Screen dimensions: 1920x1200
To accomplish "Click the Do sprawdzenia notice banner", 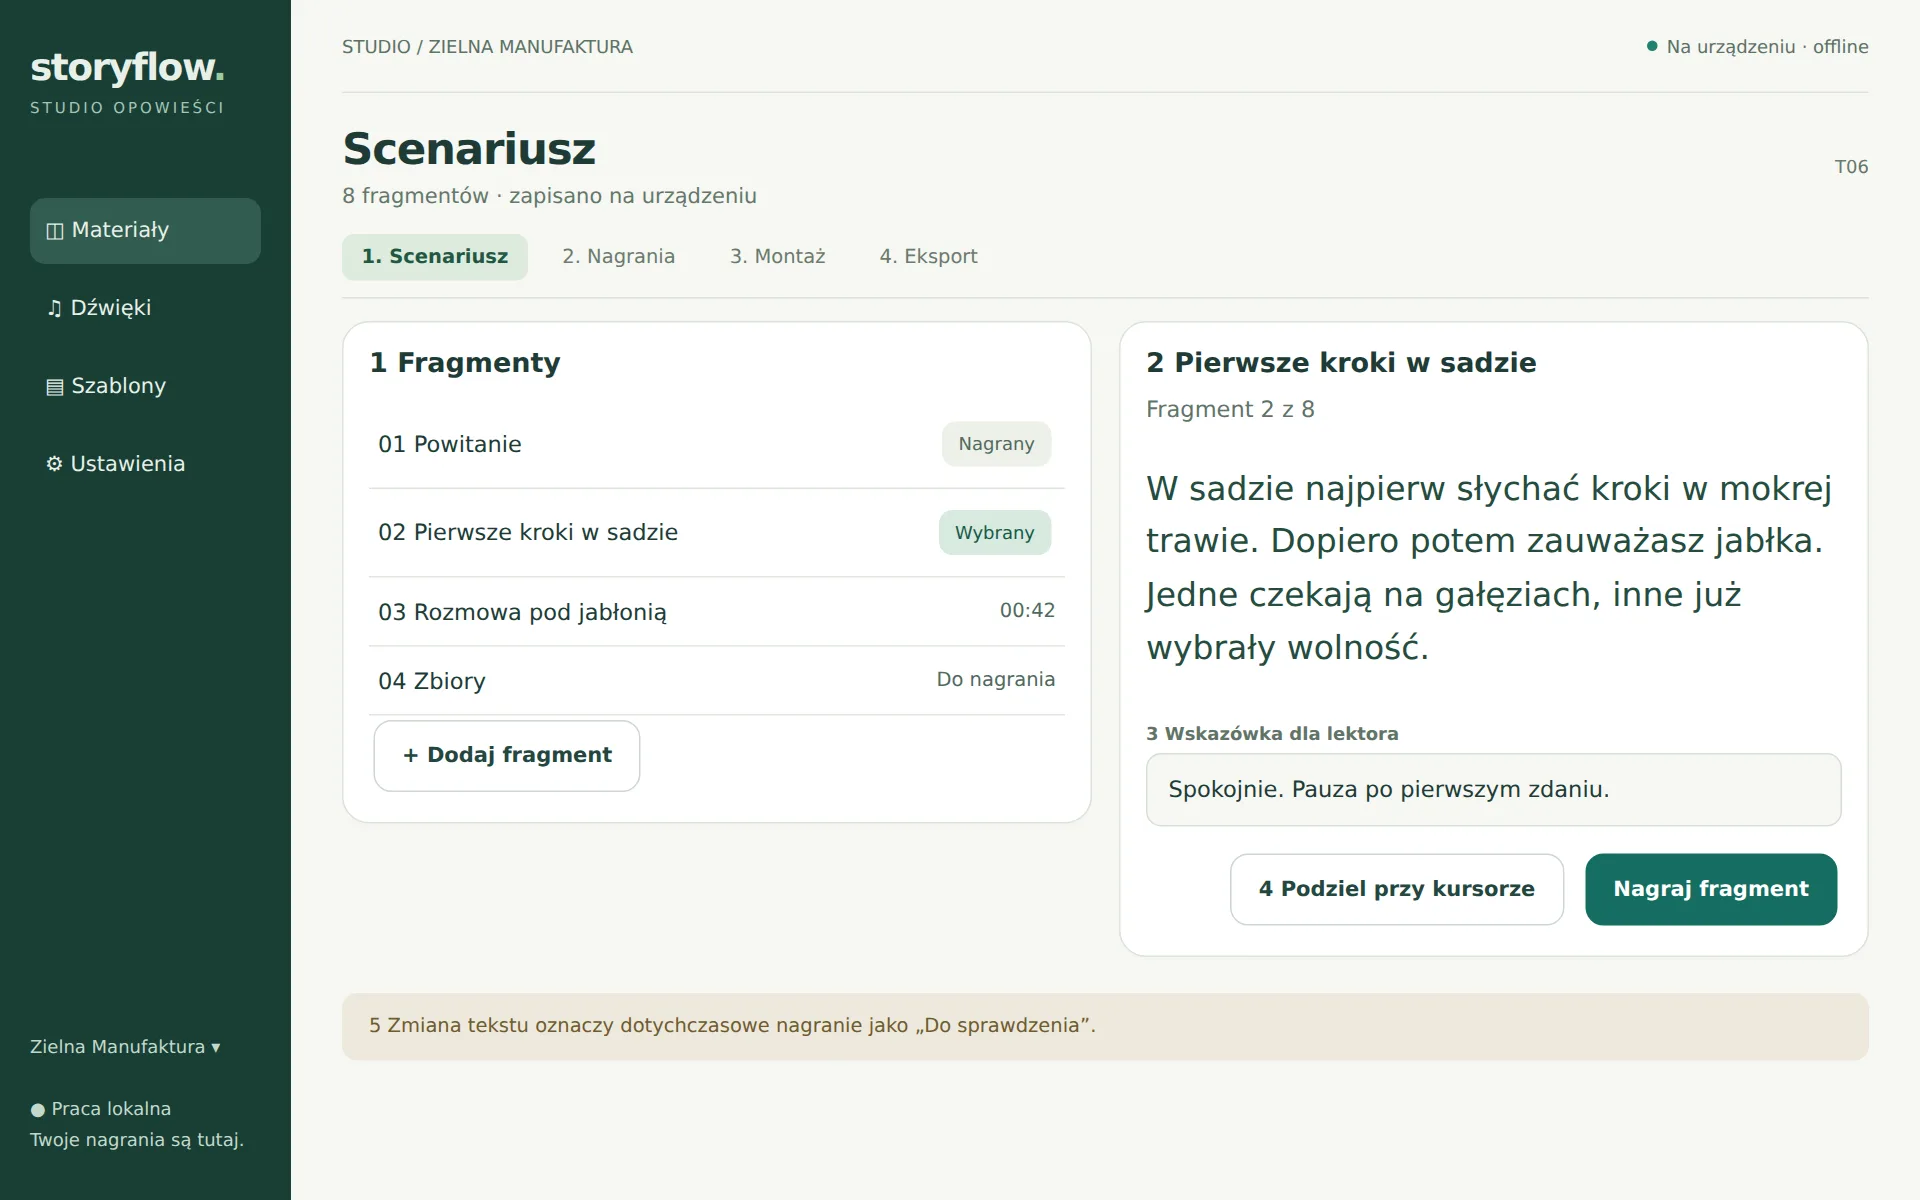I will pos(1105,1026).
